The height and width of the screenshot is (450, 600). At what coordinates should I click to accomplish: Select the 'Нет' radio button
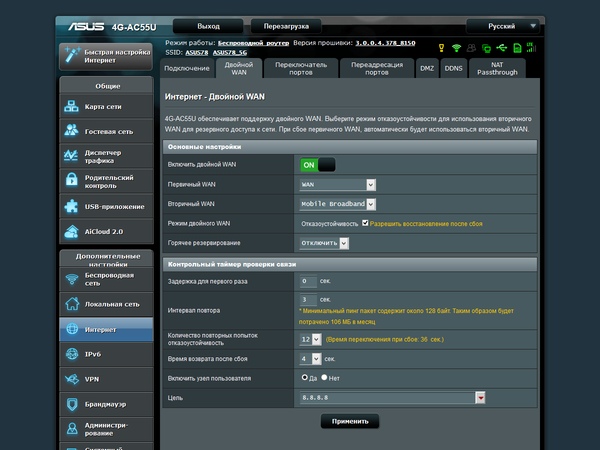(x=322, y=378)
